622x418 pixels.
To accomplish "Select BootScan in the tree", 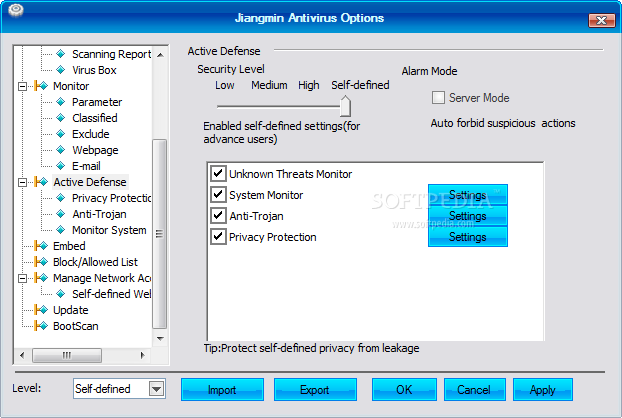I will coord(75,326).
